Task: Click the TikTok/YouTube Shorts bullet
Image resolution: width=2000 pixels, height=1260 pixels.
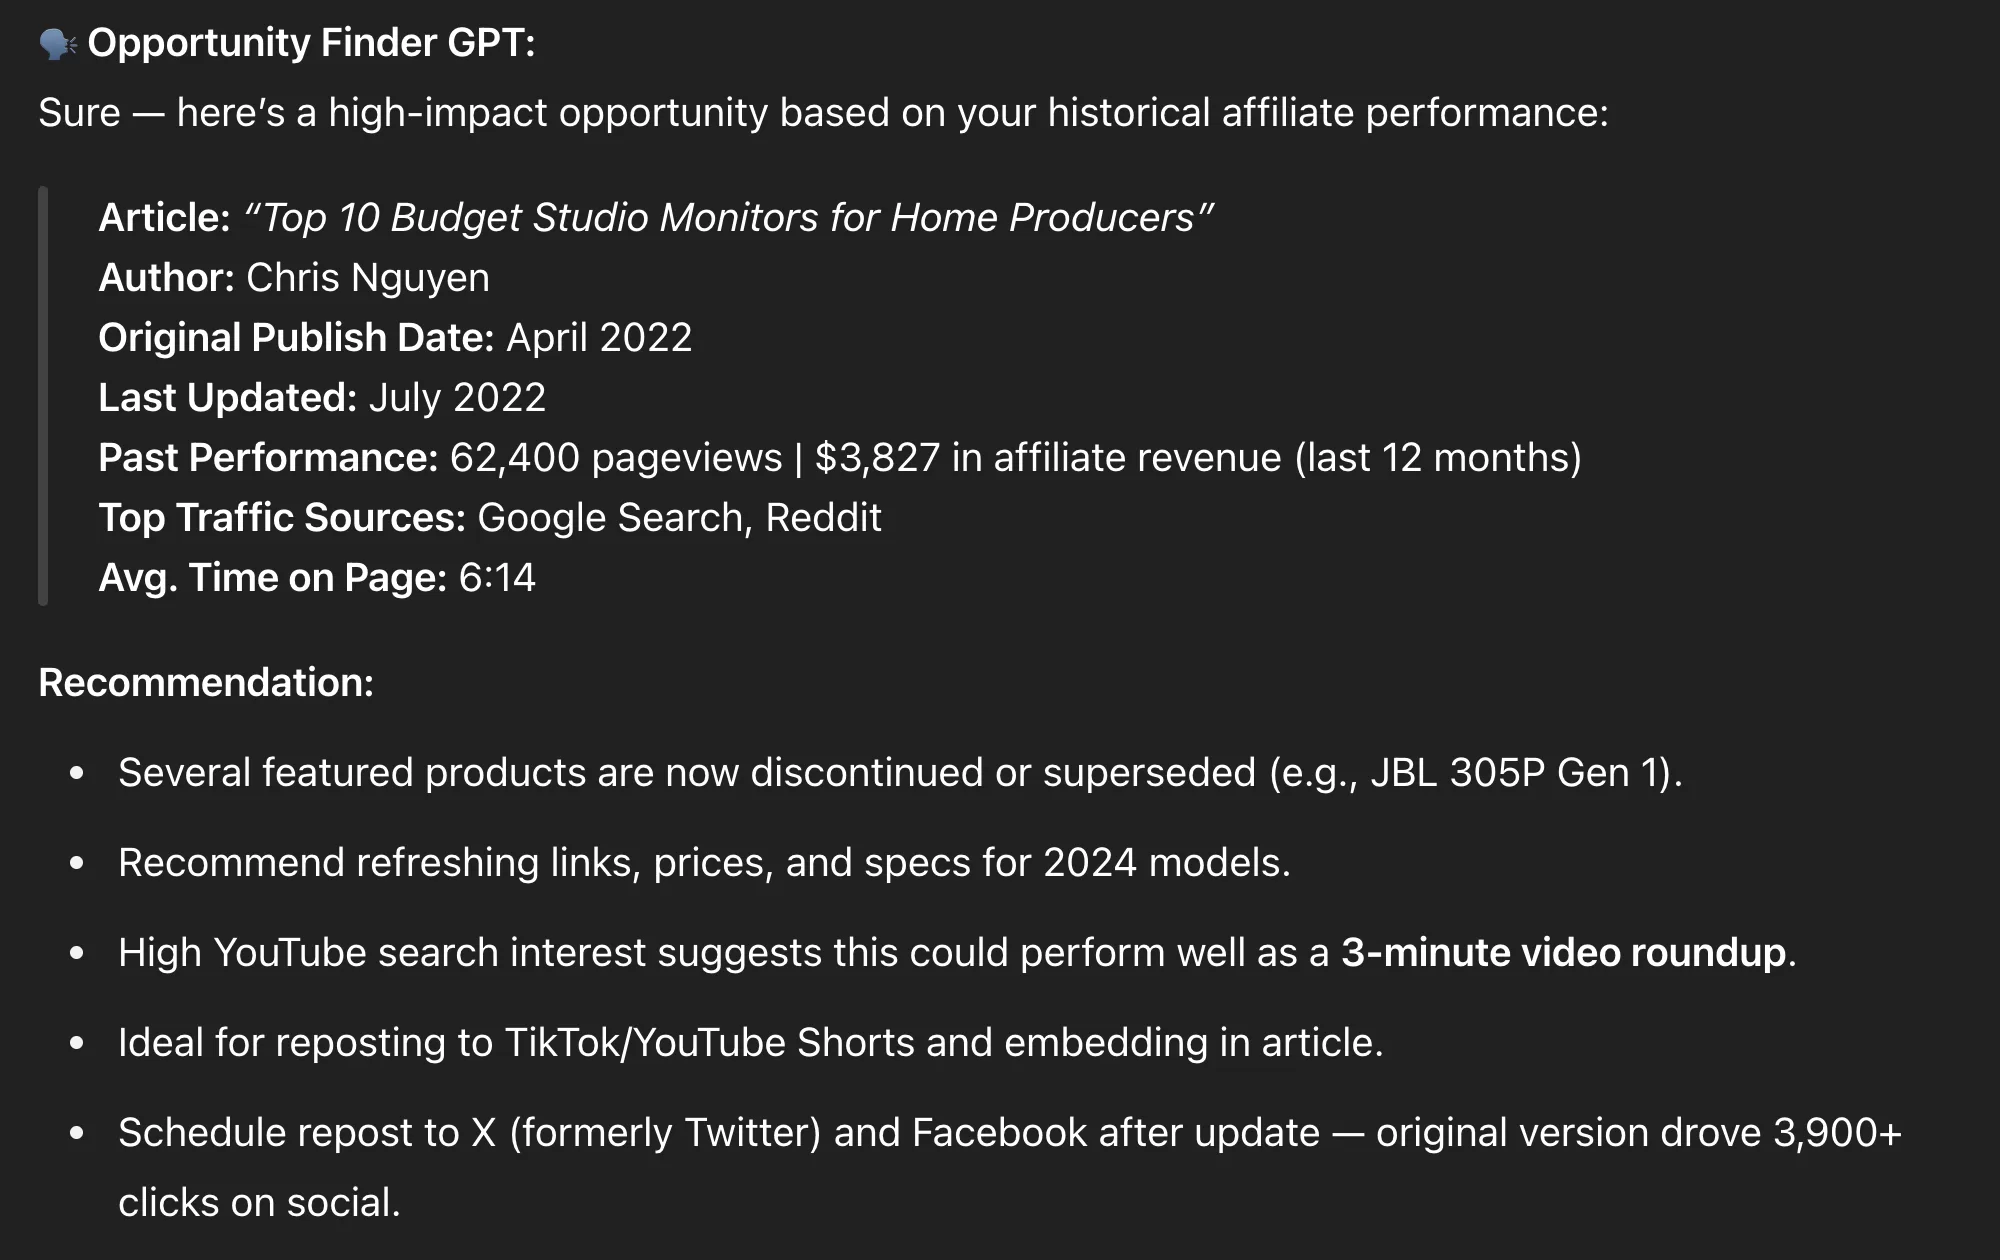Action: (750, 1042)
